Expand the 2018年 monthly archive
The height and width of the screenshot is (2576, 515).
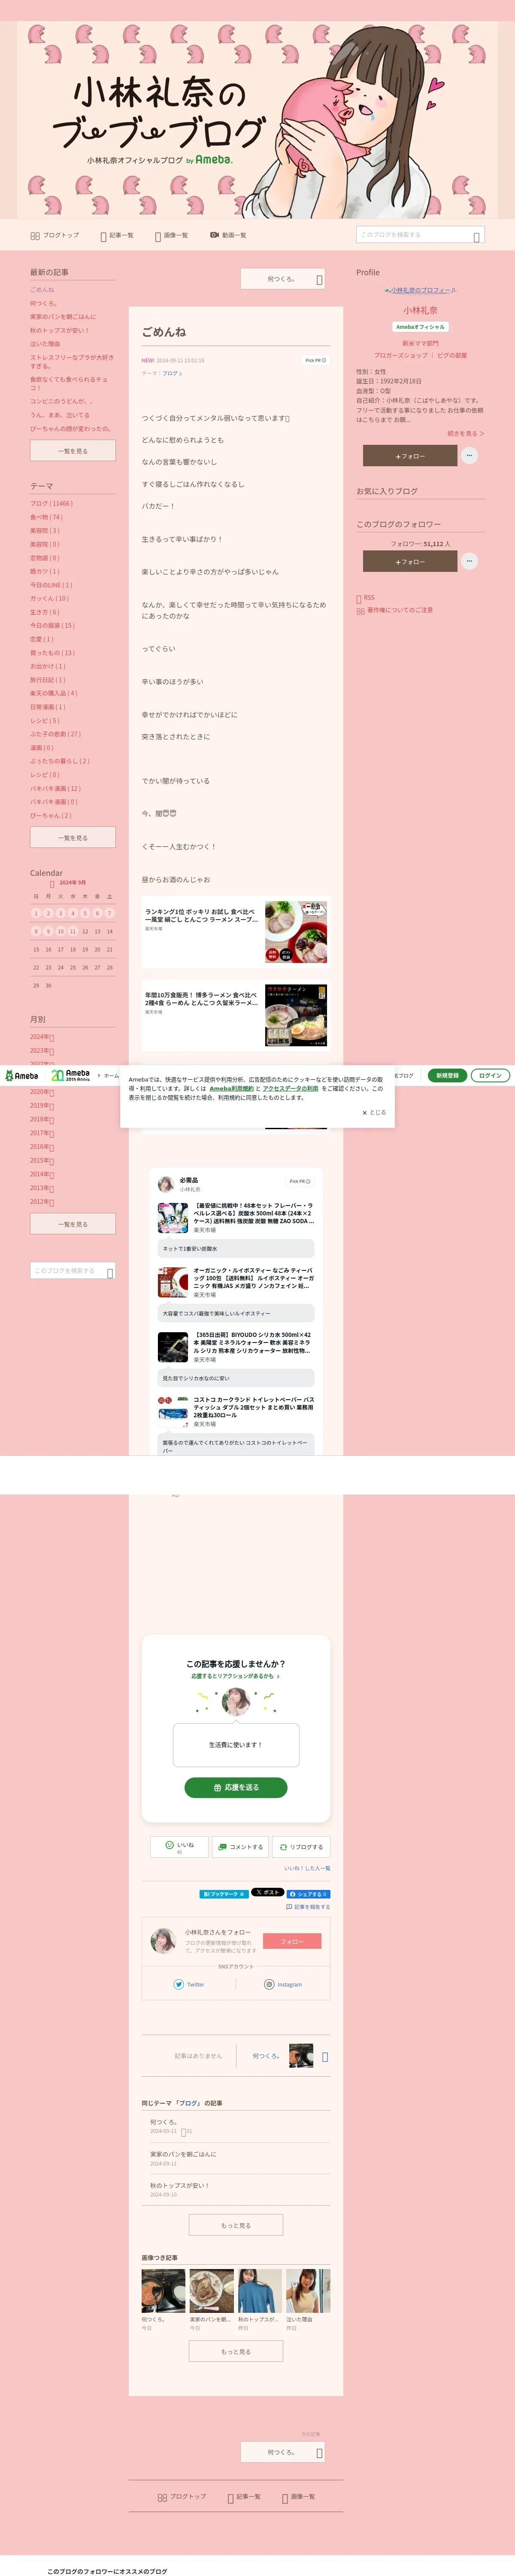tap(42, 1119)
